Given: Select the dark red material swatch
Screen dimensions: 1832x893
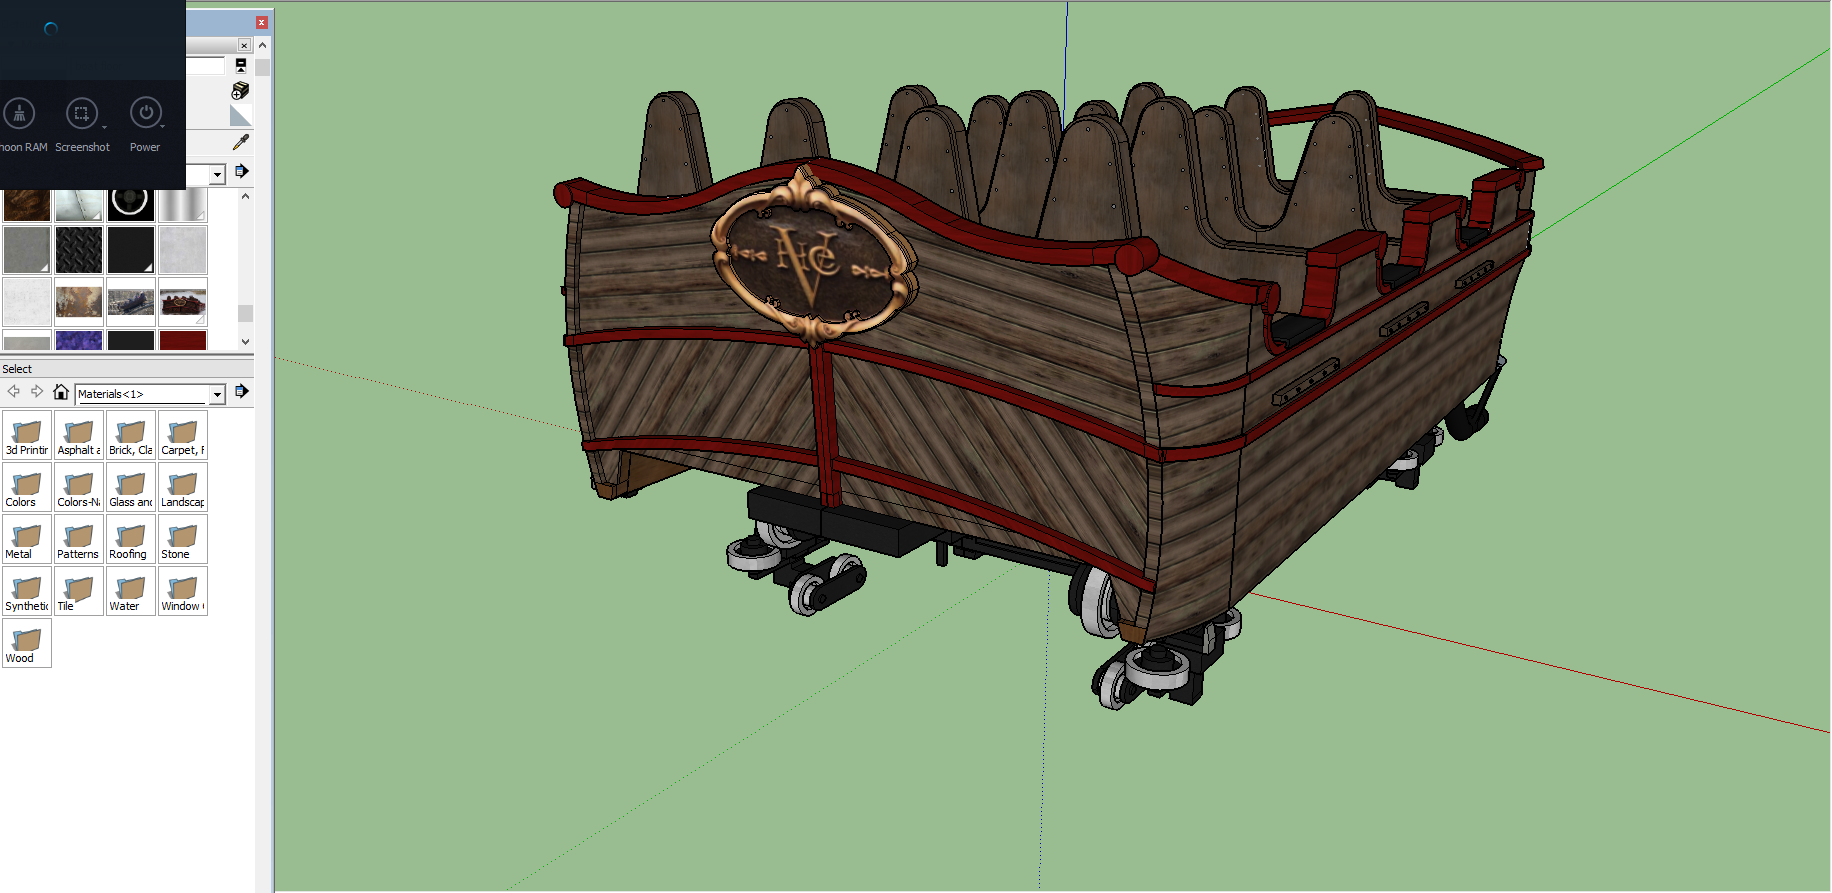Looking at the screenshot, I should coord(183,341).
